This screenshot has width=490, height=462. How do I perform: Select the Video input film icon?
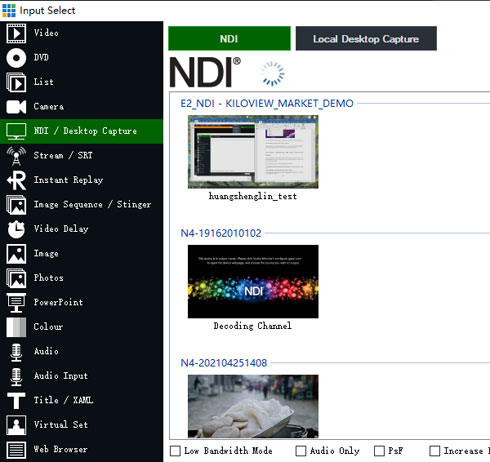tap(16, 33)
